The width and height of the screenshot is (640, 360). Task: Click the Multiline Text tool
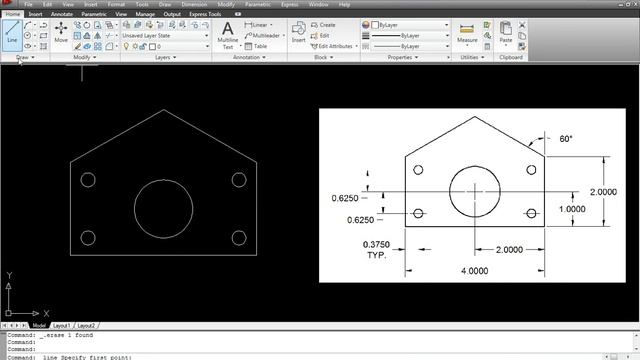tap(228, 36)
